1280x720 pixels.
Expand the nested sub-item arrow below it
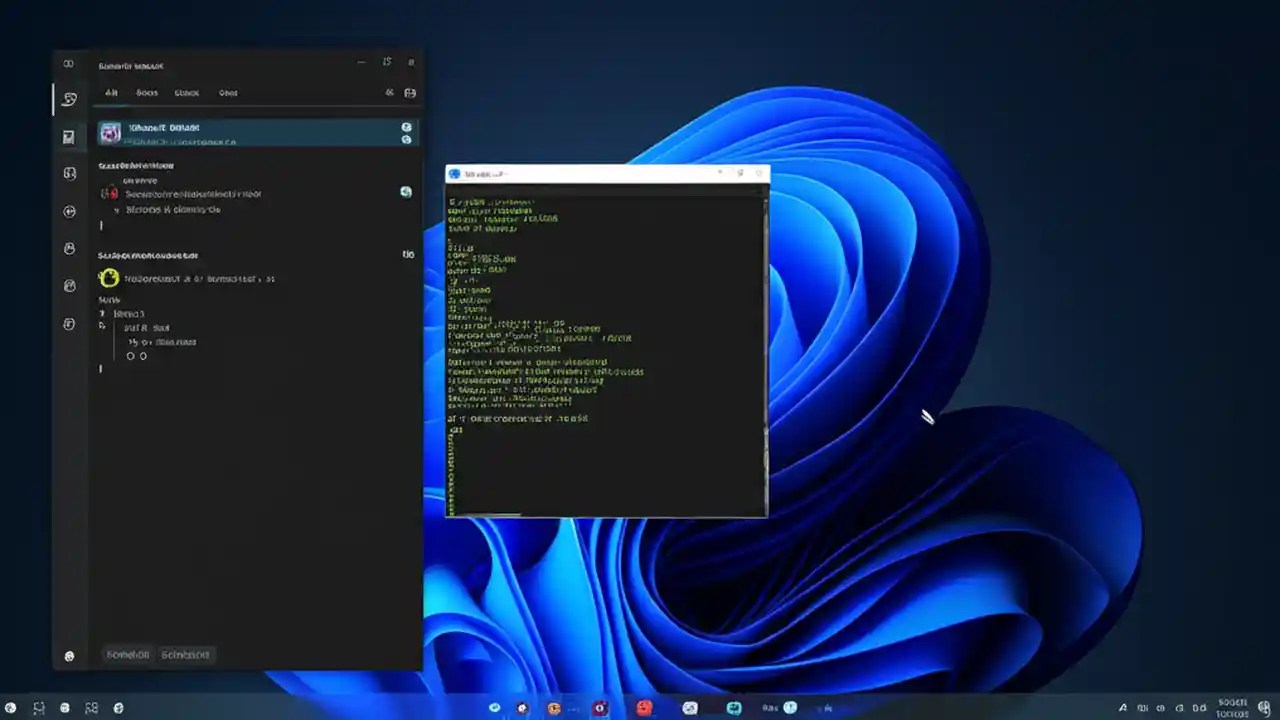click(103, 326)
